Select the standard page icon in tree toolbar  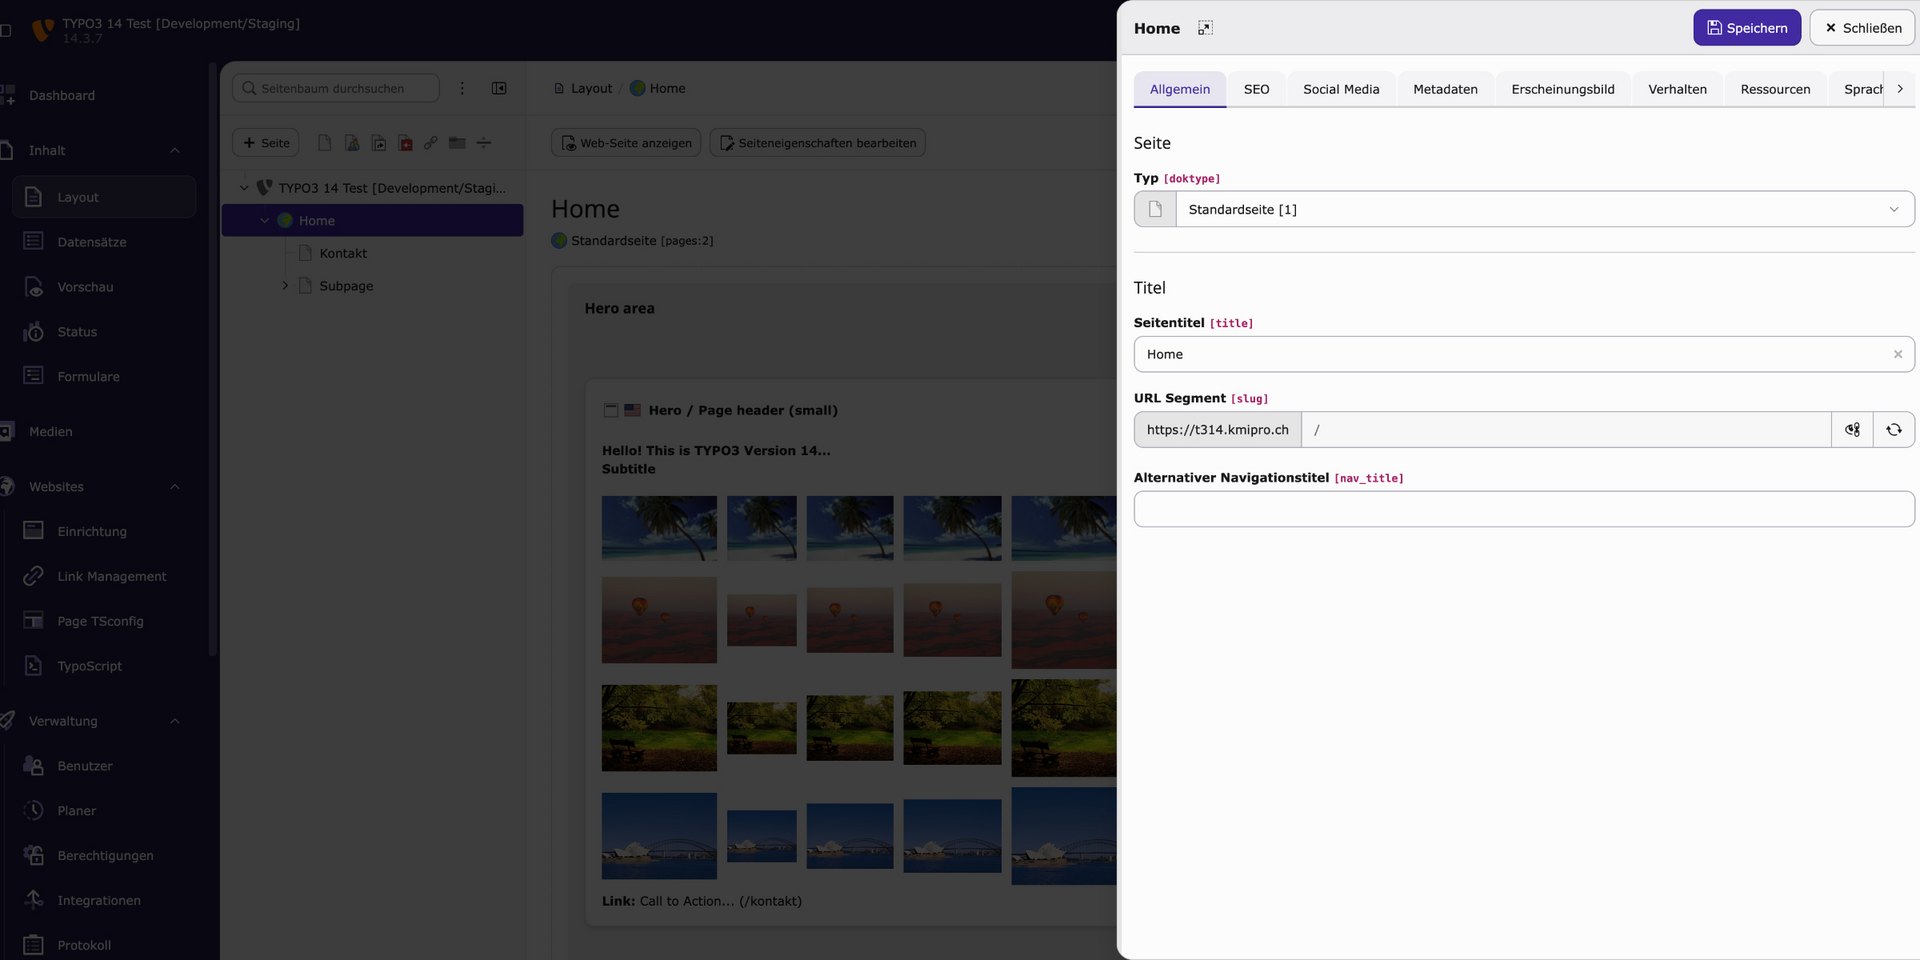point(324,143)
